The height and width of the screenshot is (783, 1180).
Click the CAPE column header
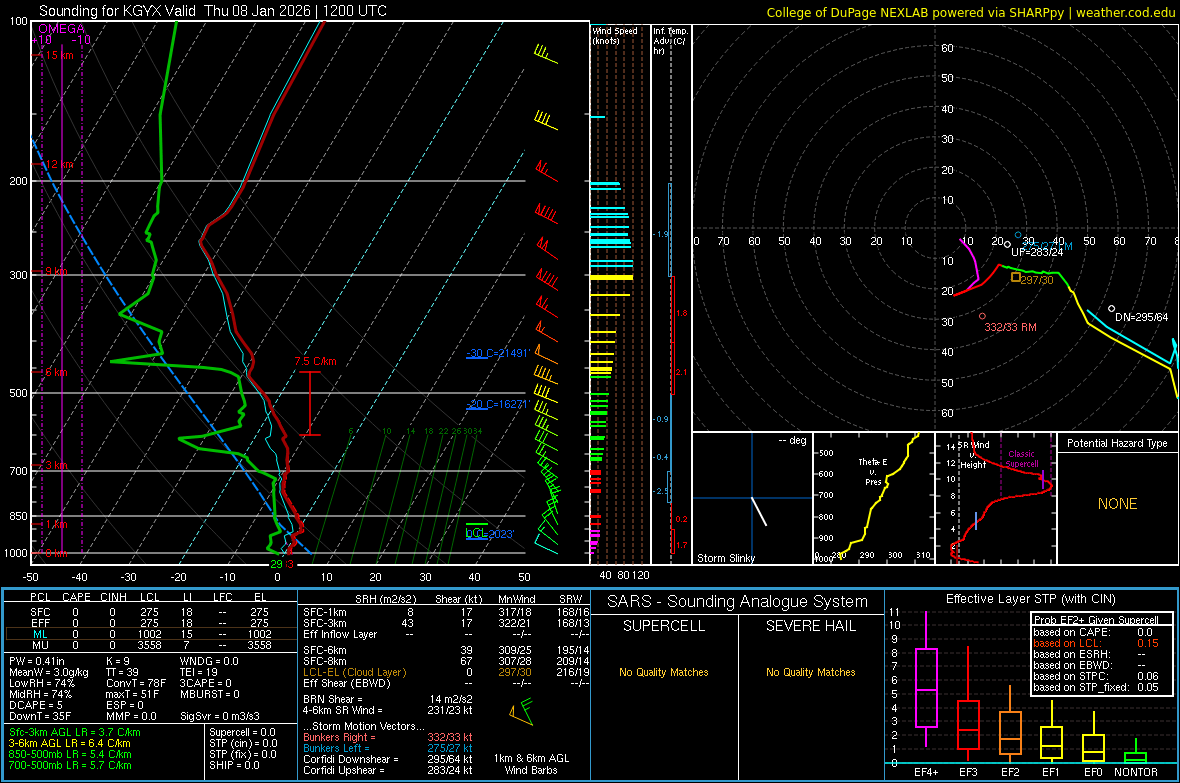[76, 597]
